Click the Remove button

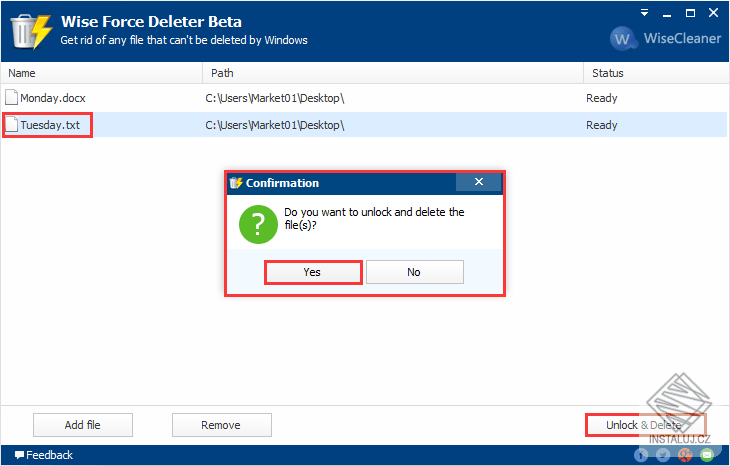pos(222,425)
